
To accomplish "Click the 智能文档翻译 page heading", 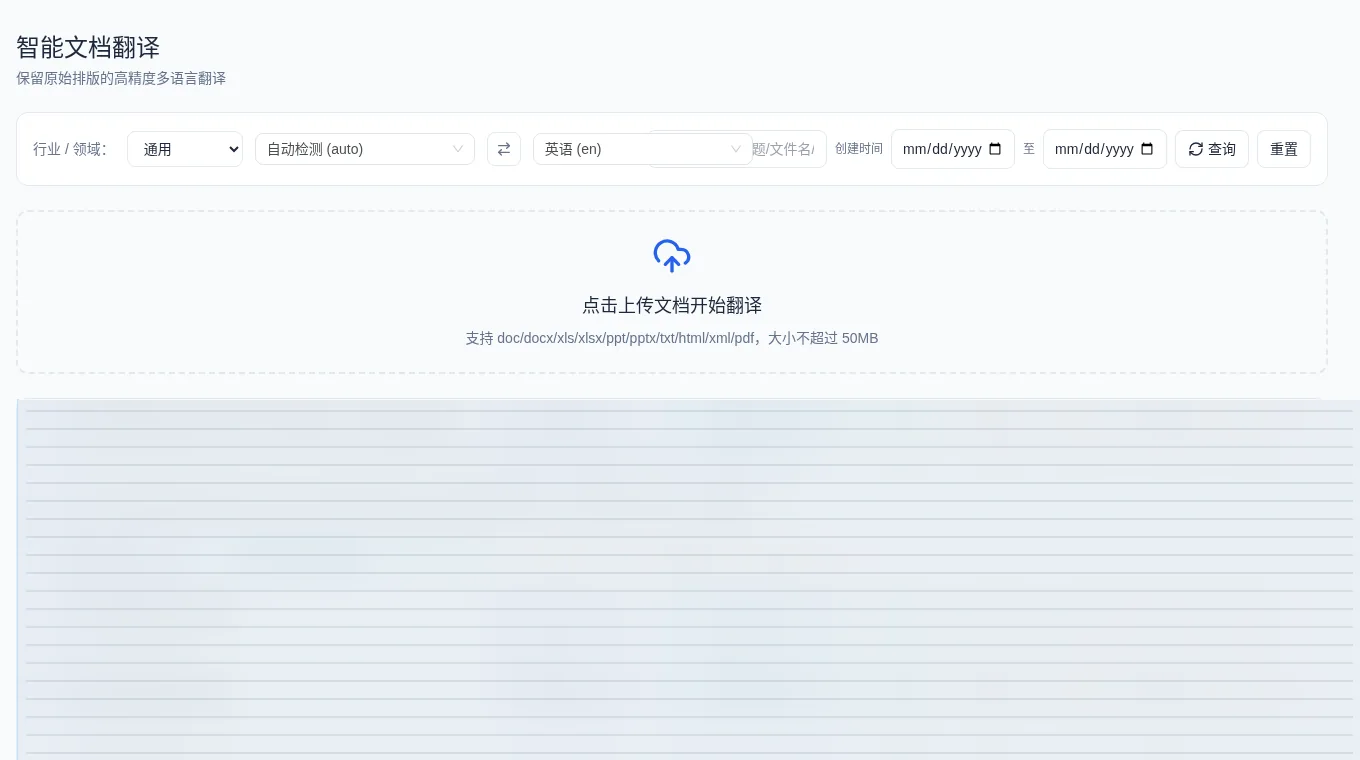I will click(x=88, y=47).
